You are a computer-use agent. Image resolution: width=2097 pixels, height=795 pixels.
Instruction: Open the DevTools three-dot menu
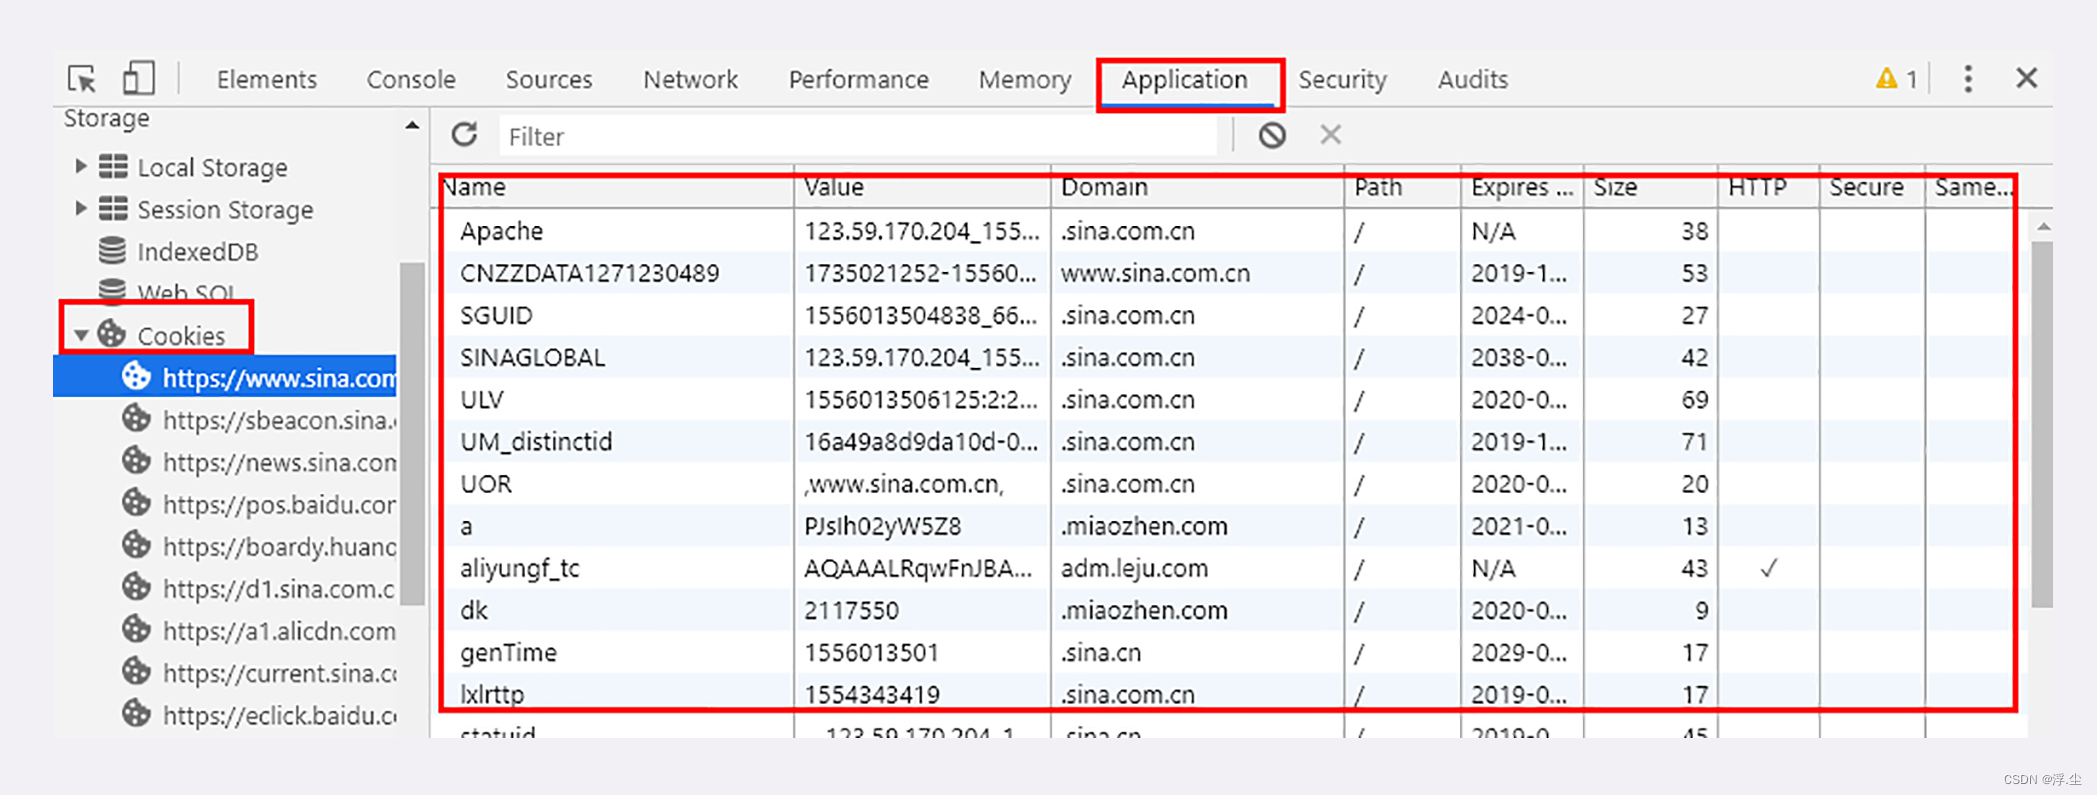pos(1968,79)
